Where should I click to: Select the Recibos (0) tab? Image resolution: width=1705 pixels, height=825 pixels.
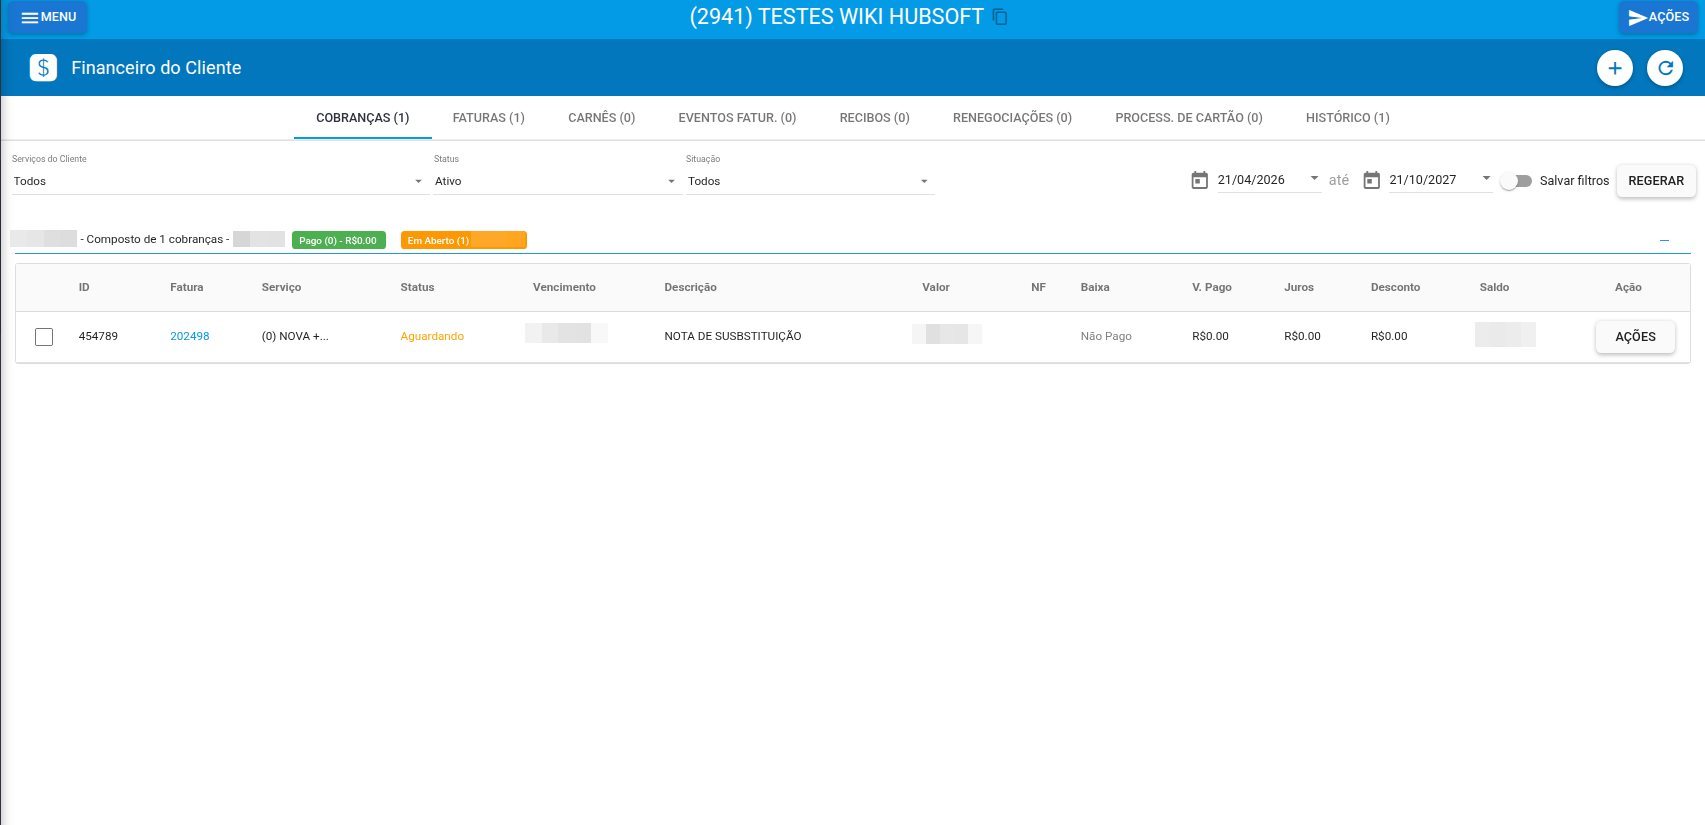click(x=874, y=118)
